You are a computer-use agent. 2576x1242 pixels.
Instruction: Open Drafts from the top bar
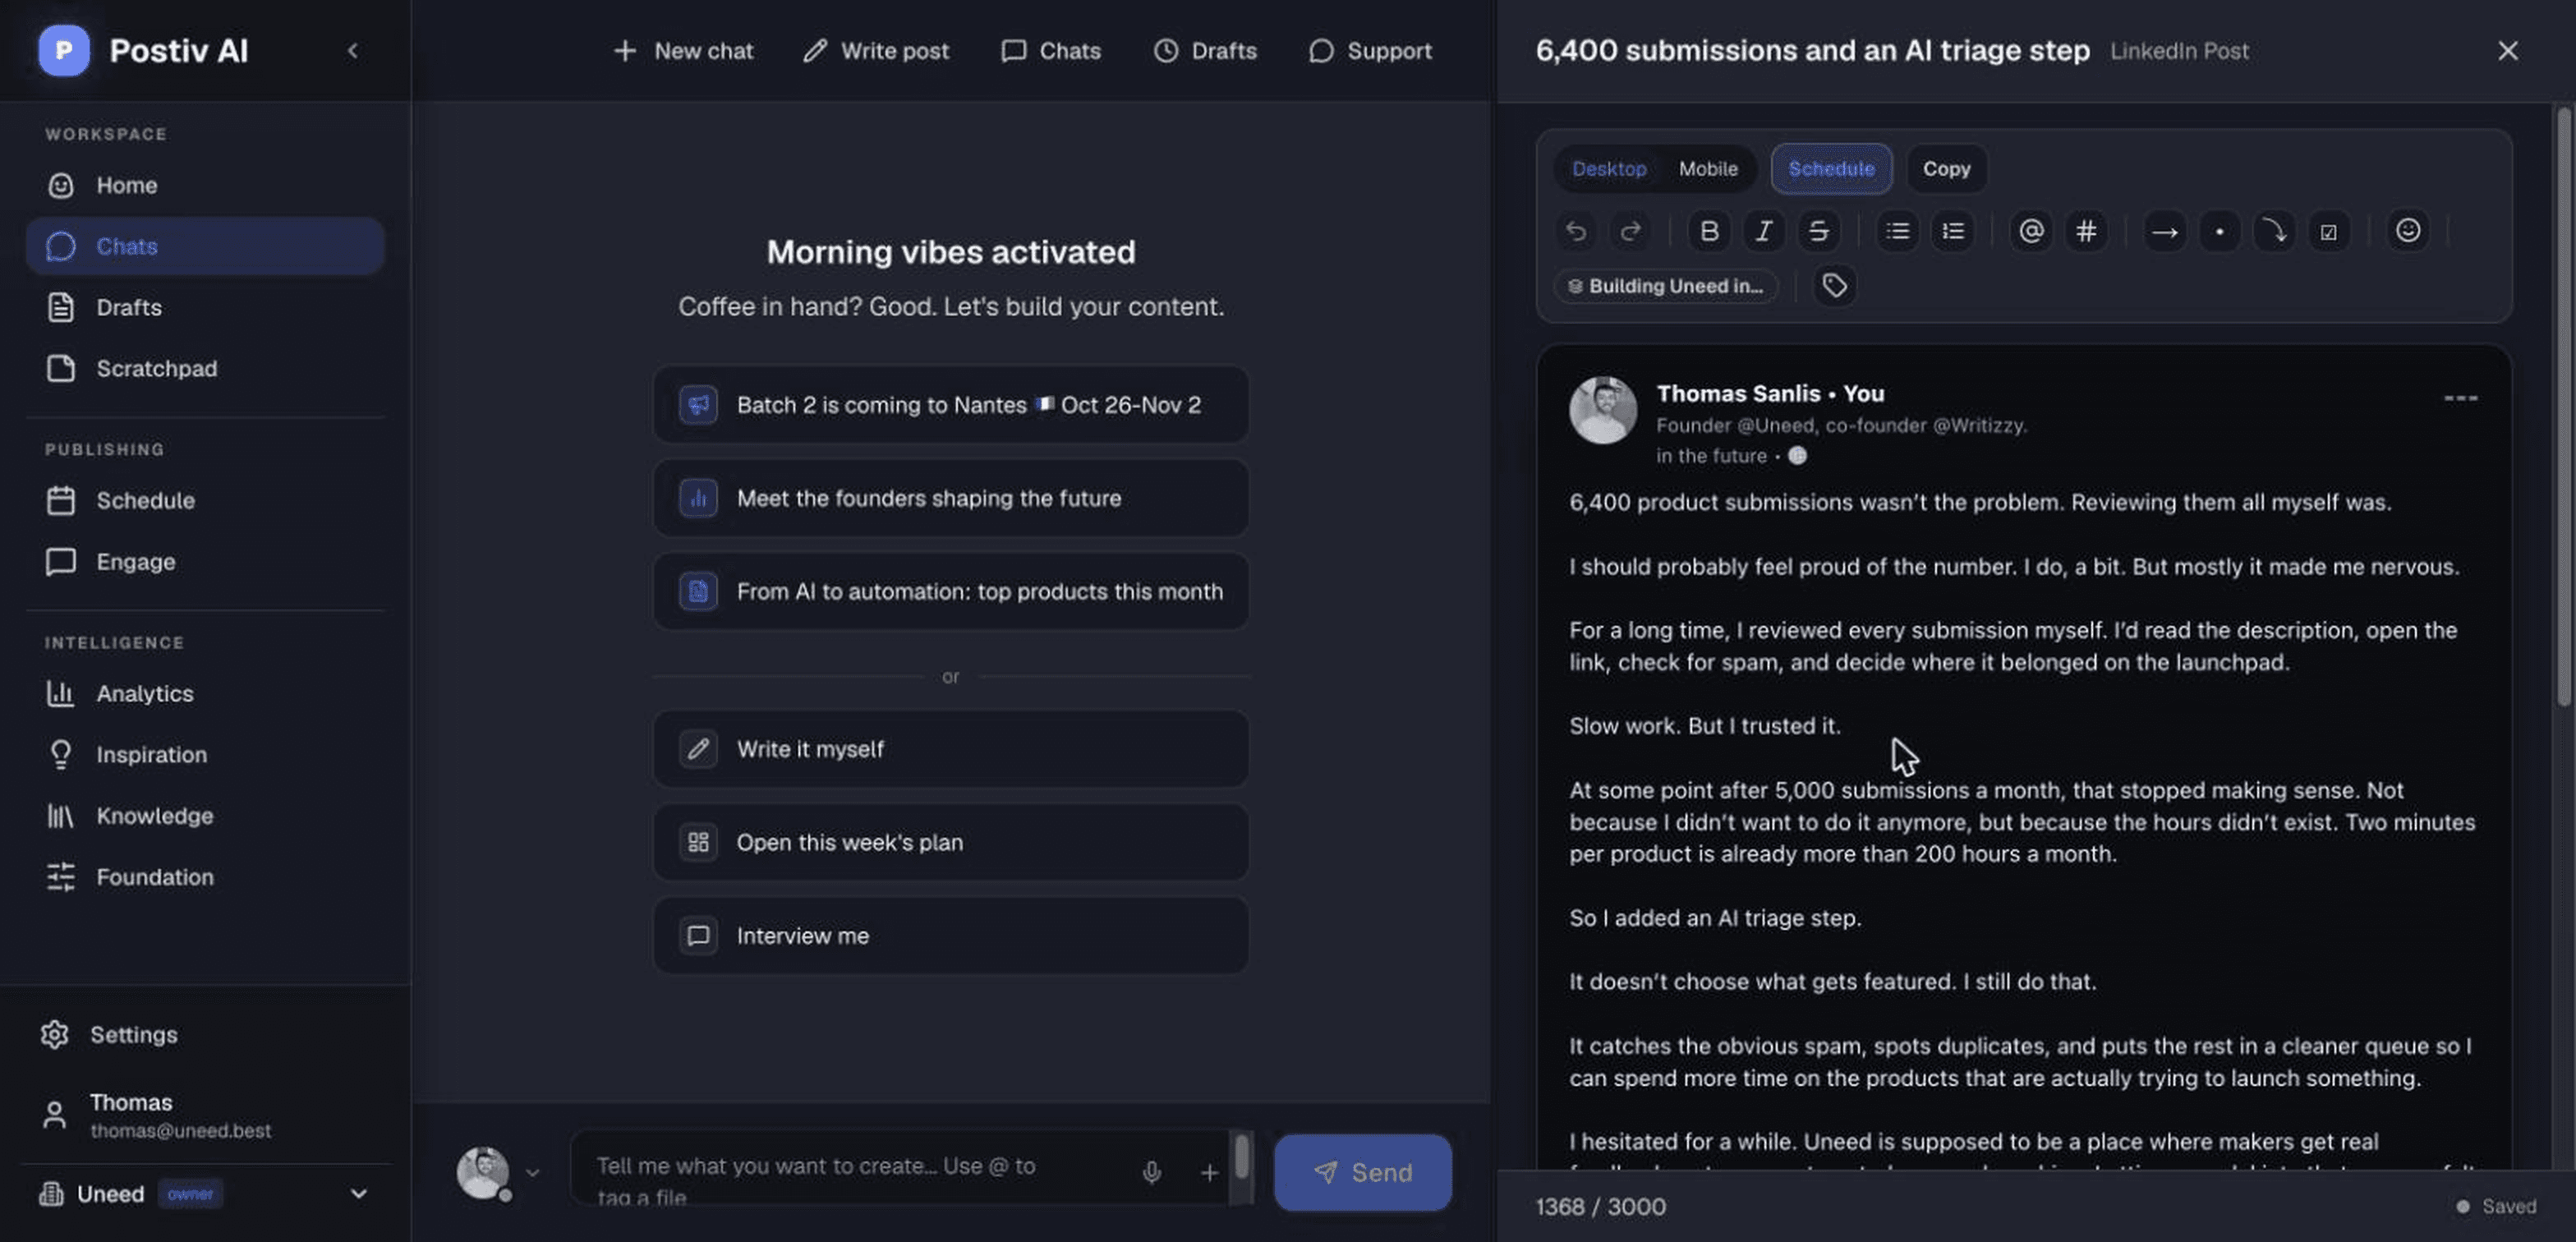(1205, 50)
